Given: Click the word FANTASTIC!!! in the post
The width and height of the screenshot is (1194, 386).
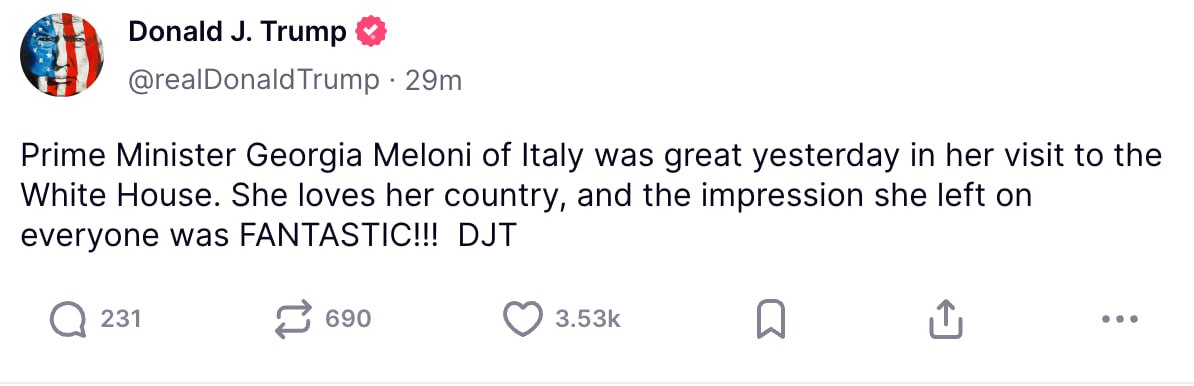Looking at the screenshot, I should pos(339,236).
